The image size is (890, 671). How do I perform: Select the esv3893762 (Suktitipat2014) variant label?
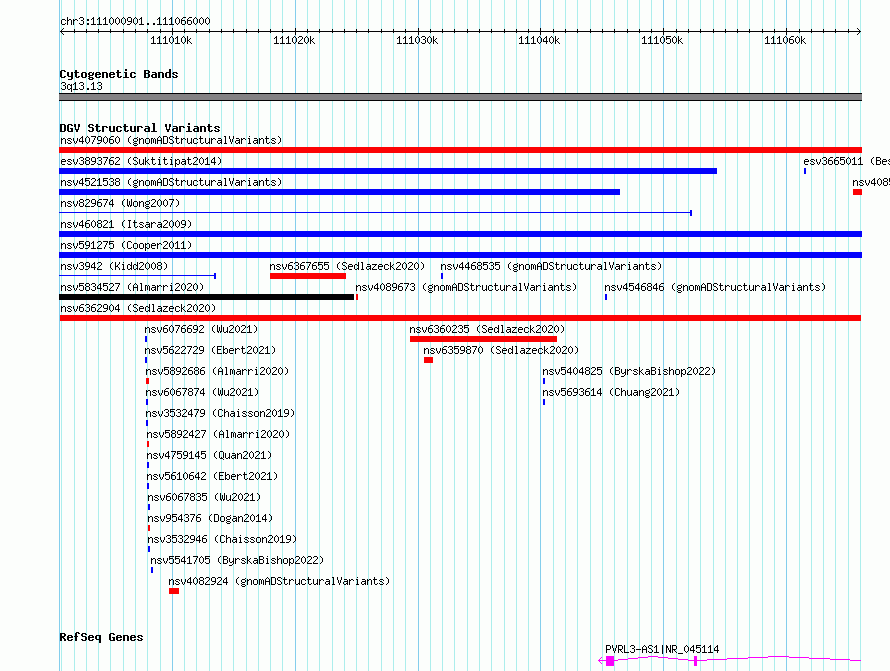click(141, 161)
